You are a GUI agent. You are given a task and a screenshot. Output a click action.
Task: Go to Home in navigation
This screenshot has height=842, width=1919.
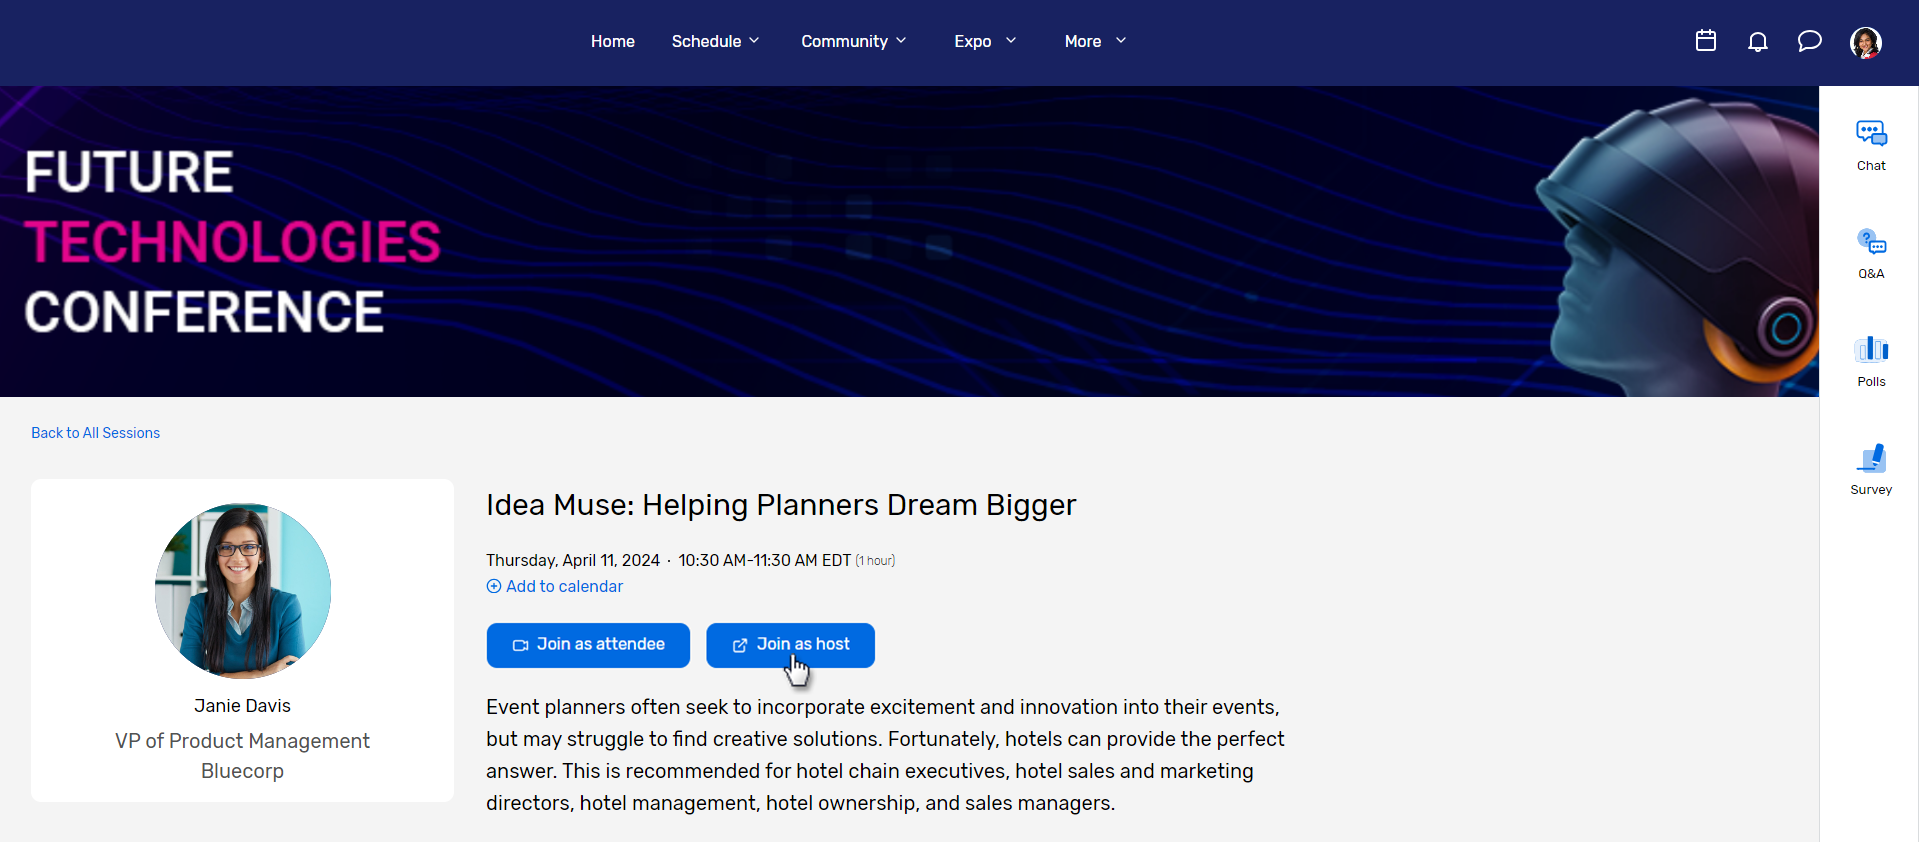pos(613,41)
